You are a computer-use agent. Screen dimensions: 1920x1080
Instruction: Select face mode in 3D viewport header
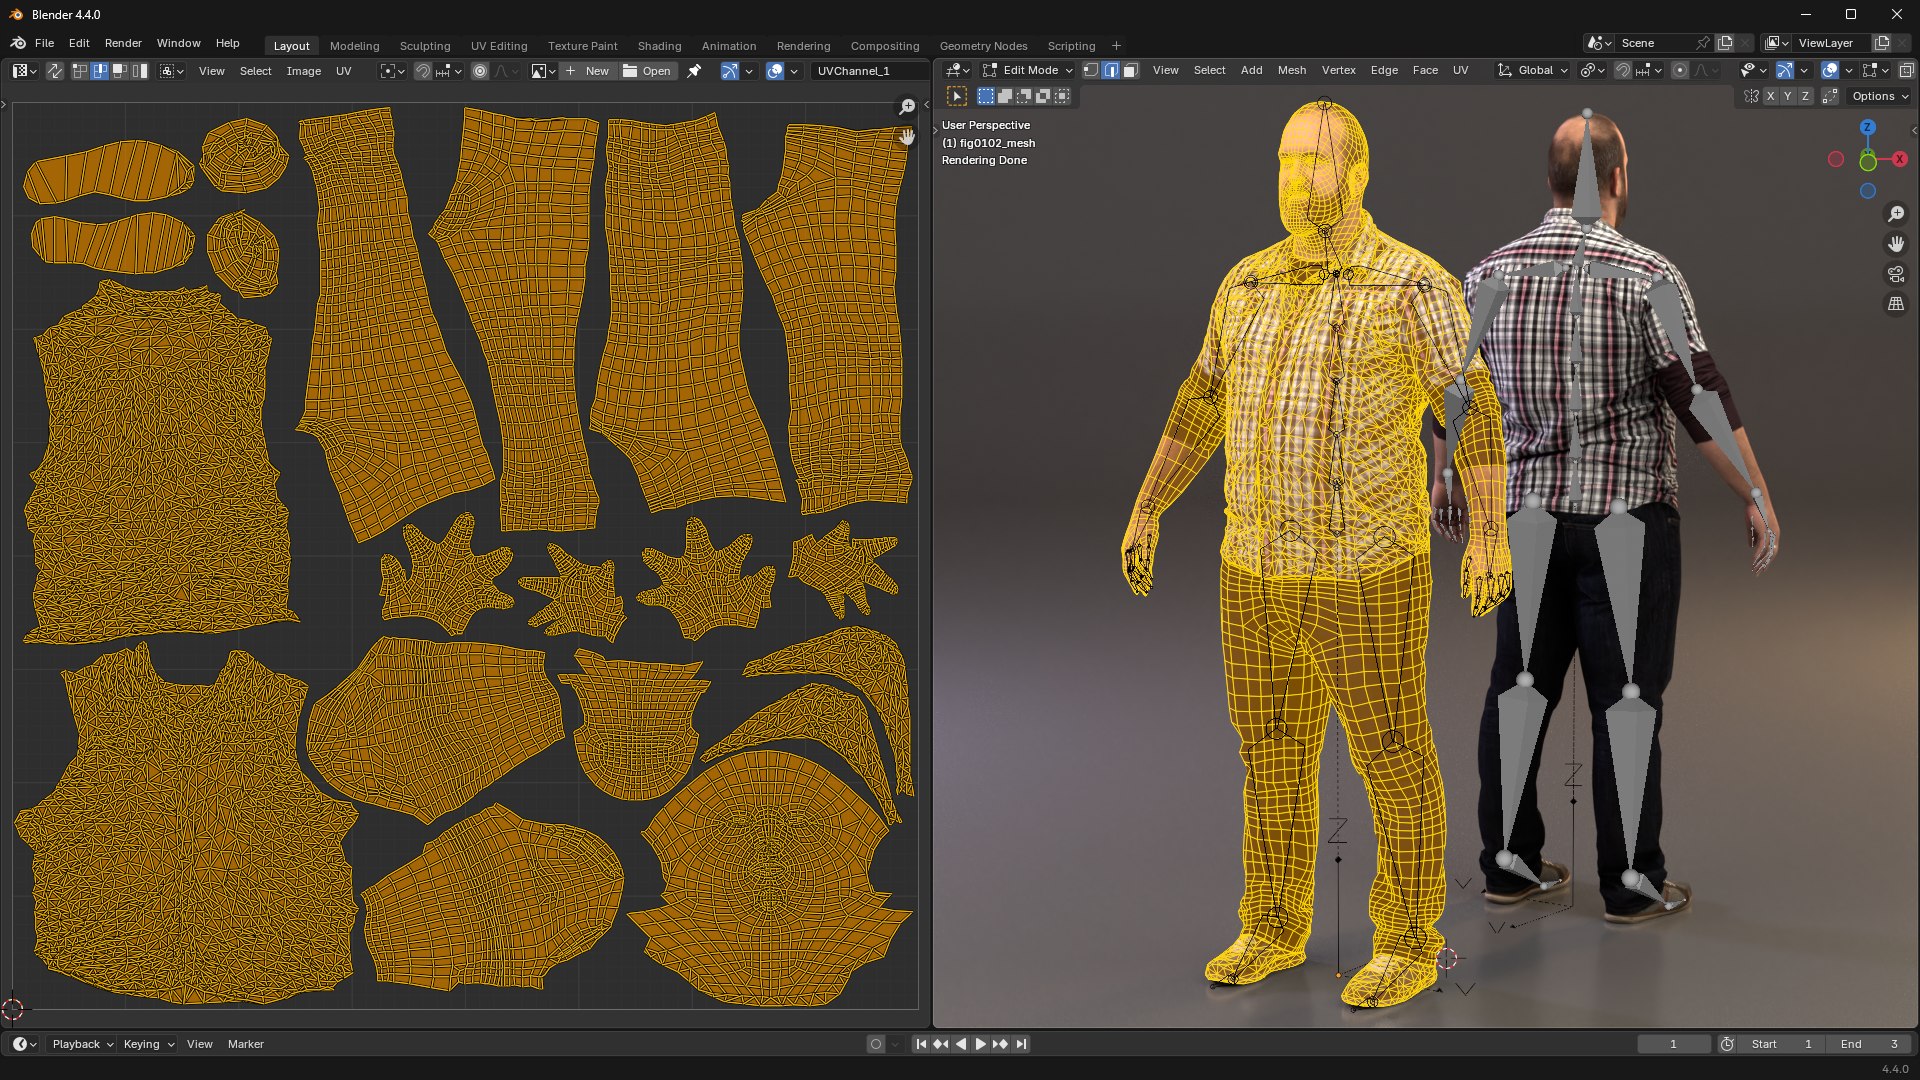pyautogui.click(x=1130, y=70)
